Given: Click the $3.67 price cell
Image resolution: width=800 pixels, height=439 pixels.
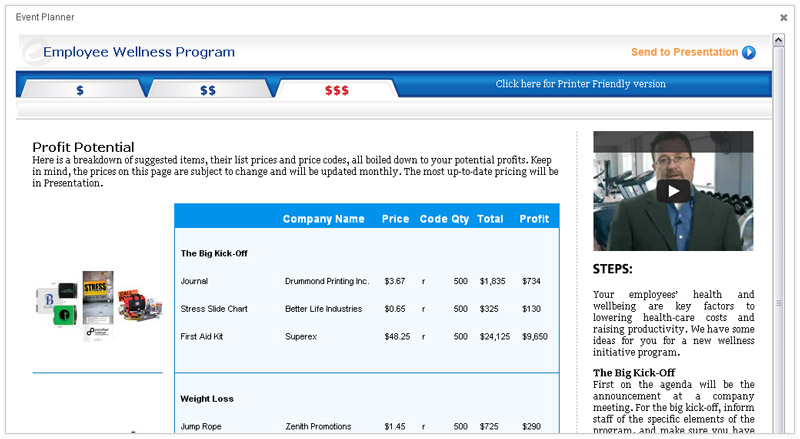Looking at the screenshot, I should (395, 281).
